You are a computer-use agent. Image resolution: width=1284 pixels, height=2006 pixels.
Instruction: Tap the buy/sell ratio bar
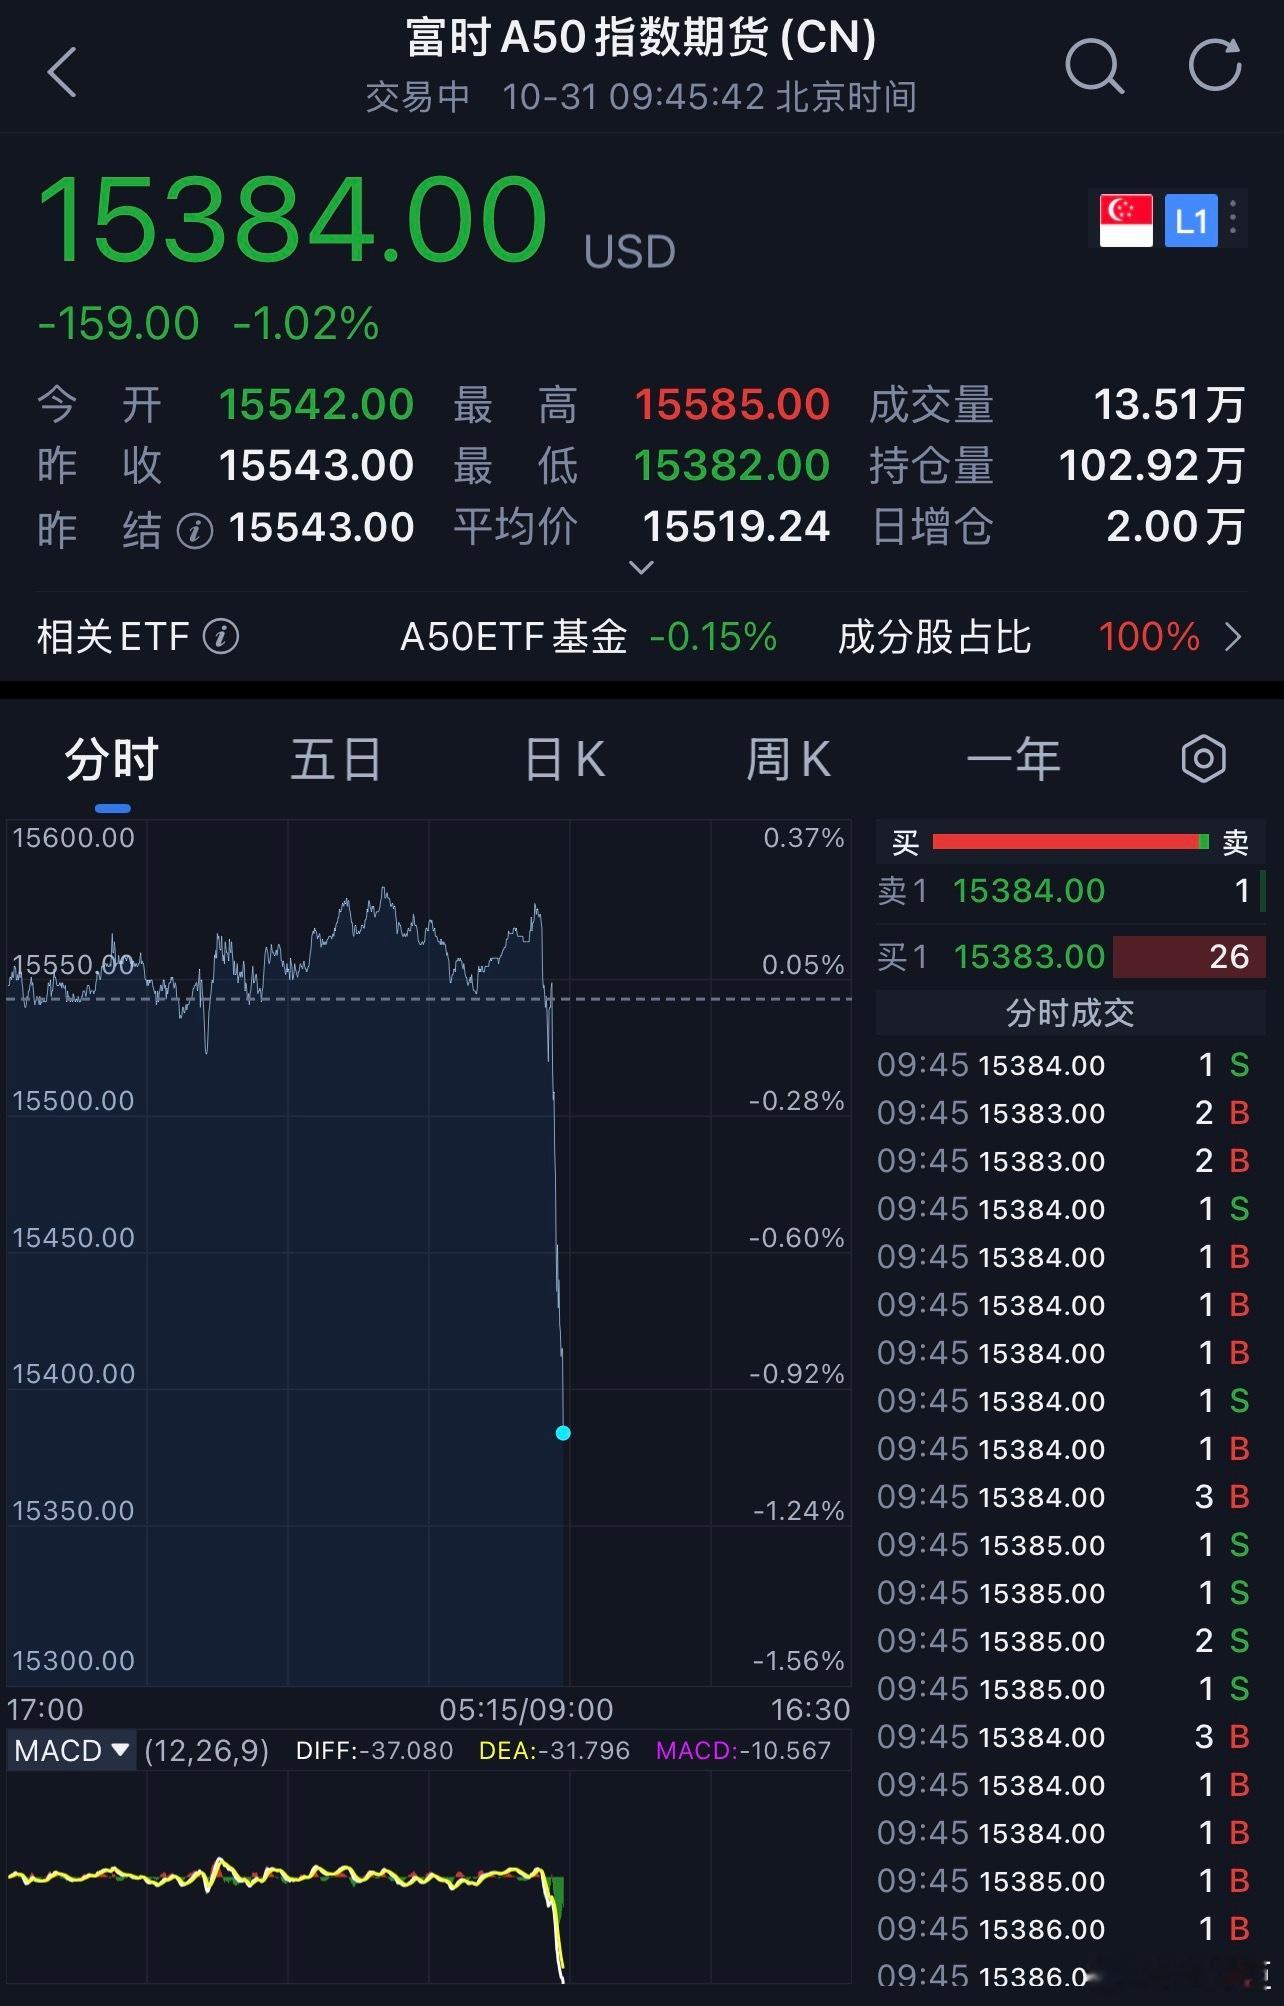pos(1070,842)
